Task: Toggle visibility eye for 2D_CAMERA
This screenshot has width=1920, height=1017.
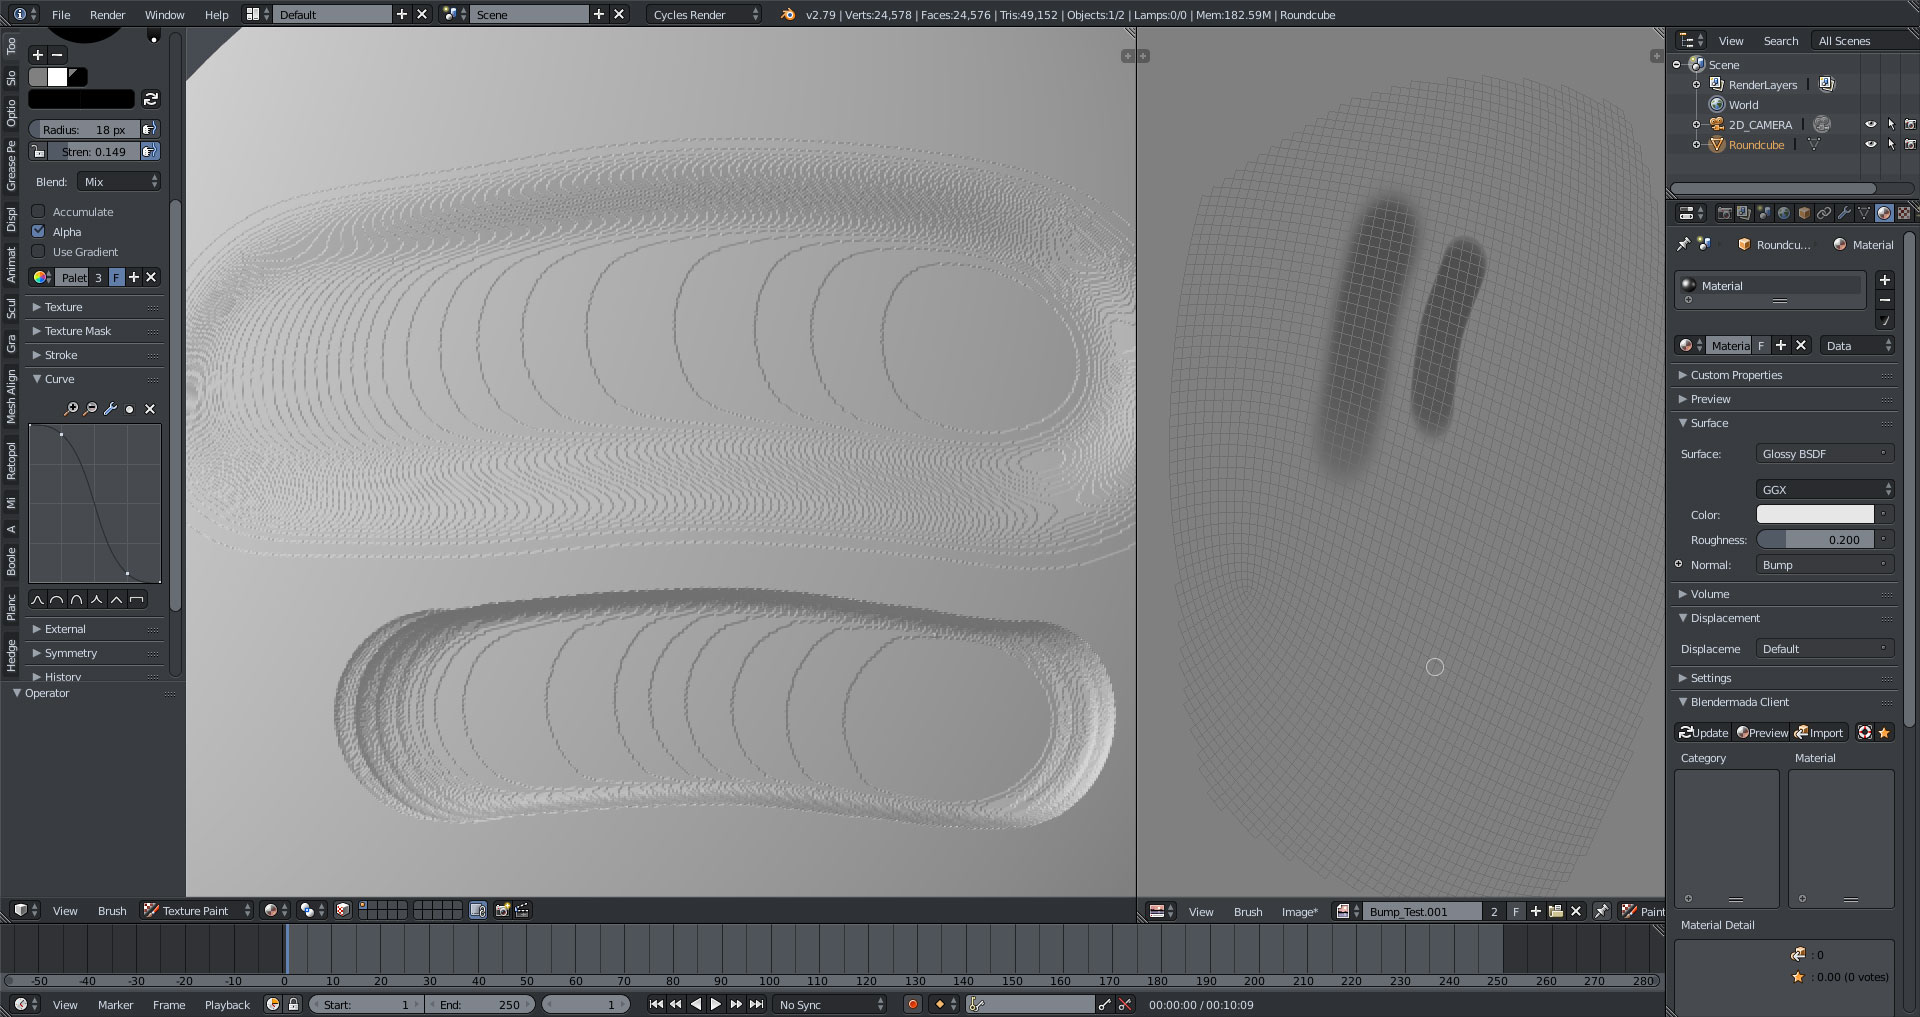Action: (x=1870, y=125)
